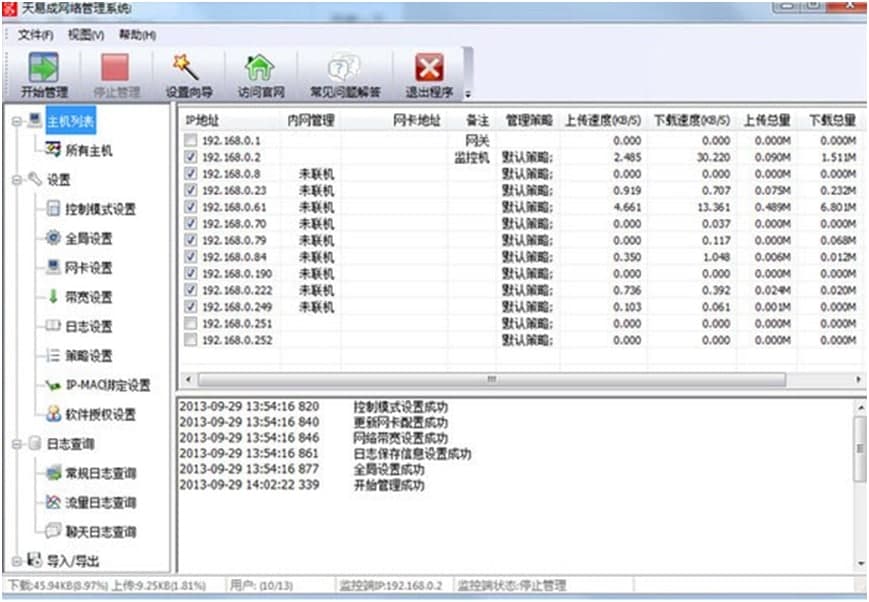Screen dimensions: 869x602
Task: Click the 访问官网 house icon
Action: [x=259, y=68]
